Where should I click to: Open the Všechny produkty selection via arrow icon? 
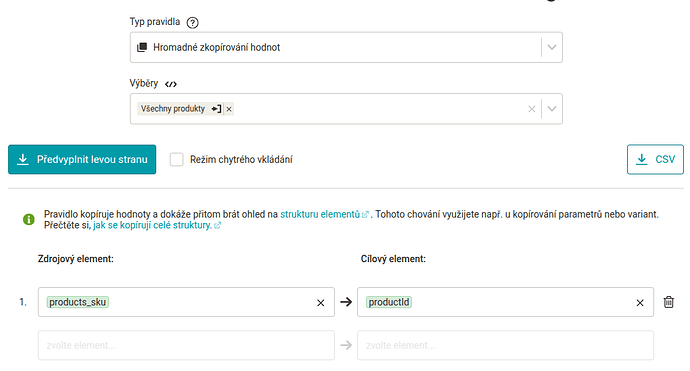(x=216, y=109)
